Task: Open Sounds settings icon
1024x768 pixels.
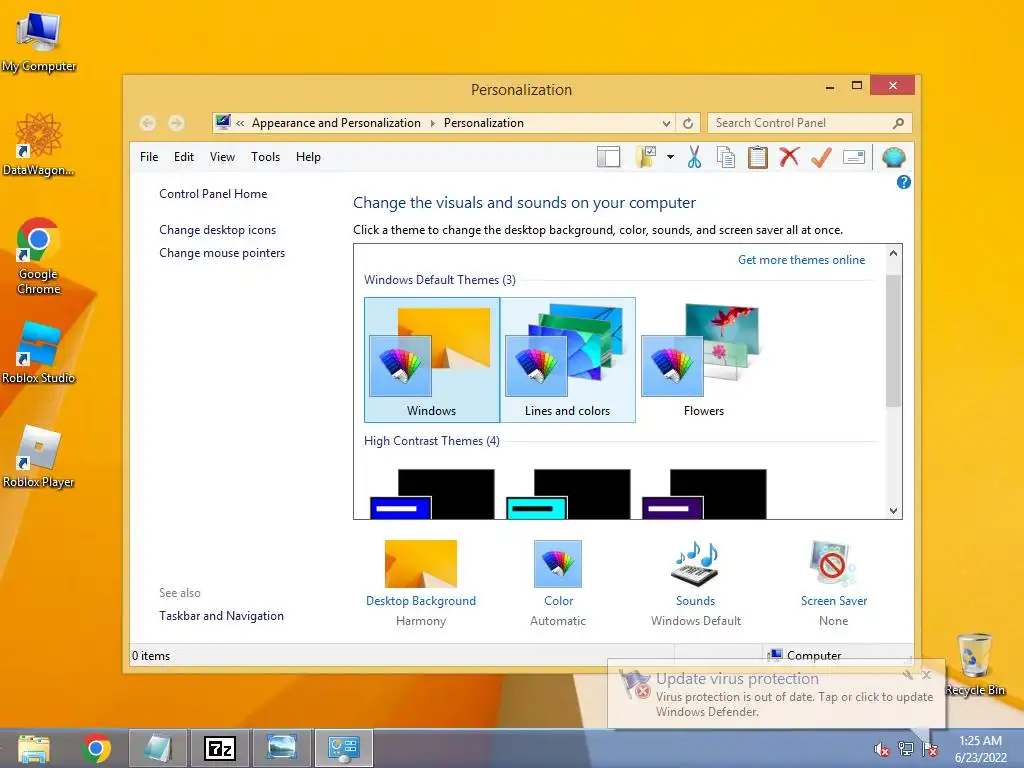Action: [x=696, y=564]
